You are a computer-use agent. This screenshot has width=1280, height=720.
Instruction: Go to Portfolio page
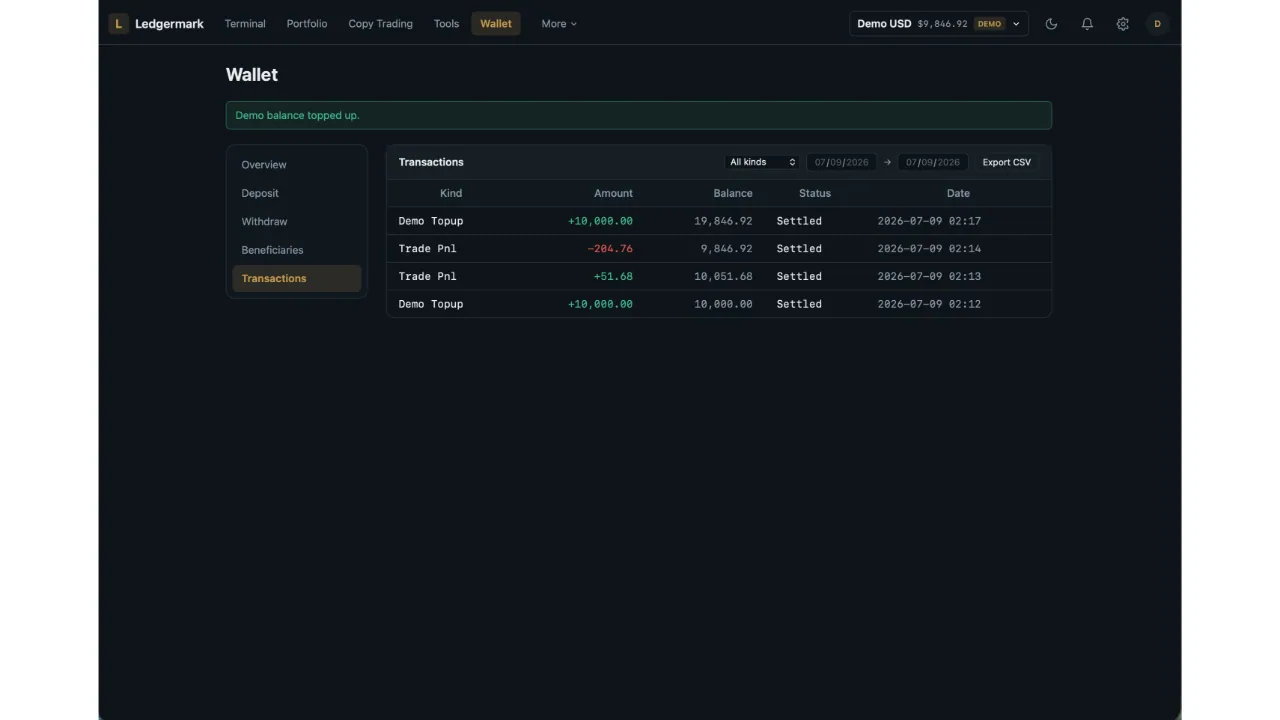click(307, 24)
